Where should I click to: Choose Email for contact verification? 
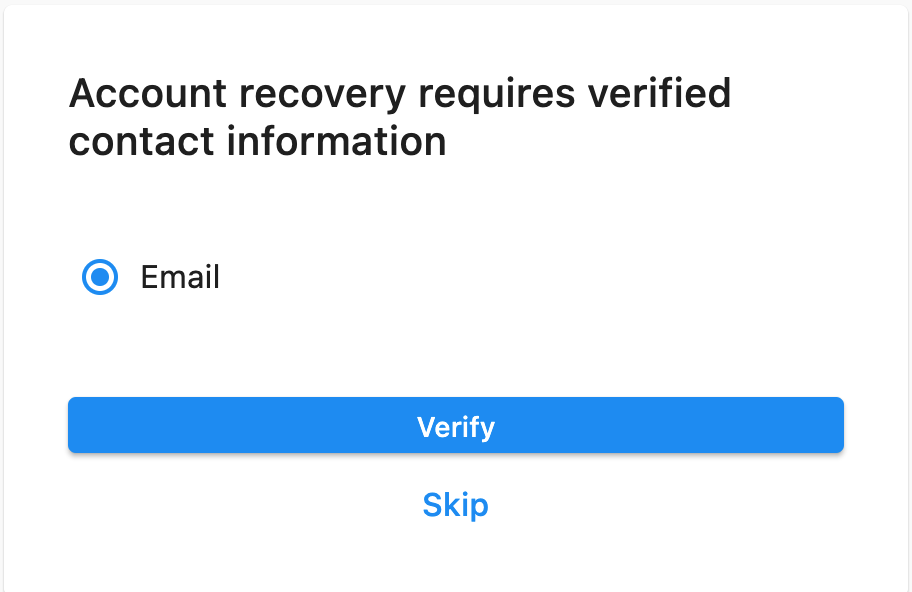(100, 277)
